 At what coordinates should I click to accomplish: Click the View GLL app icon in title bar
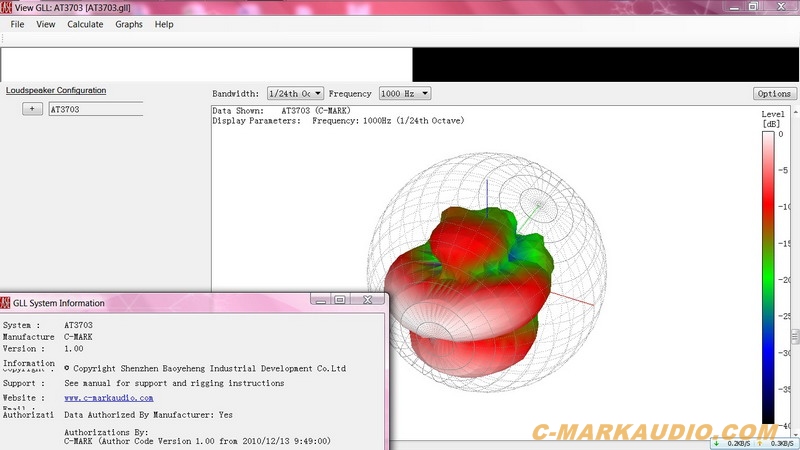pos(8,7)
